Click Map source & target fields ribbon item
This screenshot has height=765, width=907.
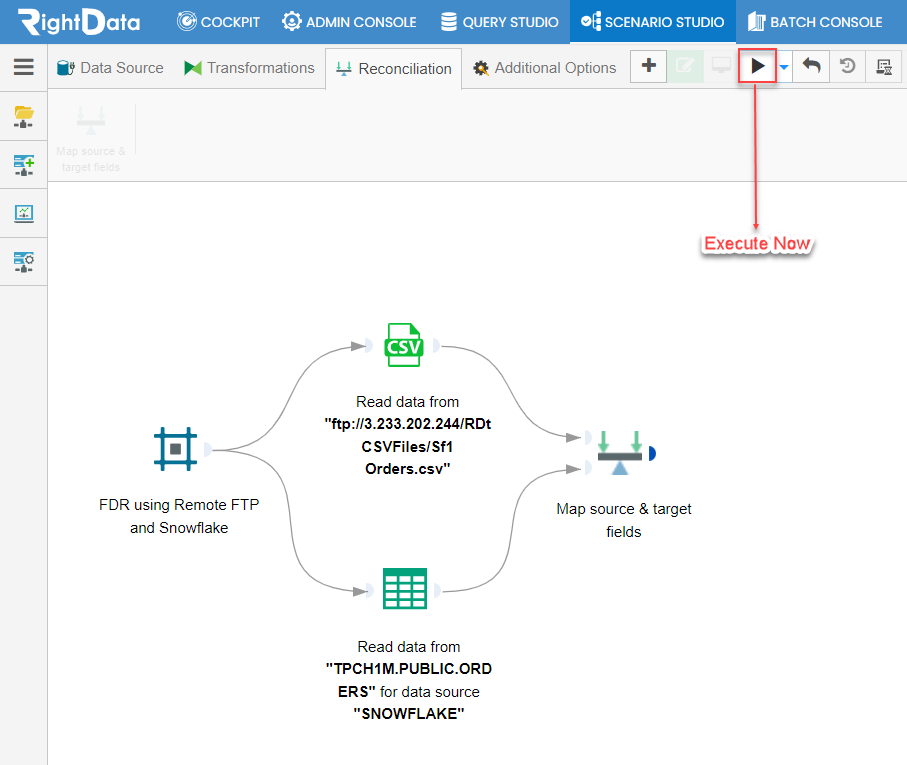point(91,139)
